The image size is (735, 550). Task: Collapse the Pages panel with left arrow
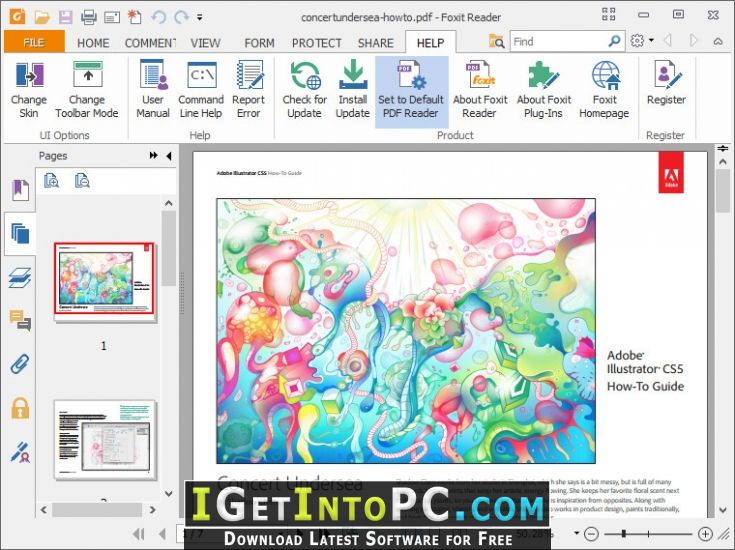tap(169, 156)
